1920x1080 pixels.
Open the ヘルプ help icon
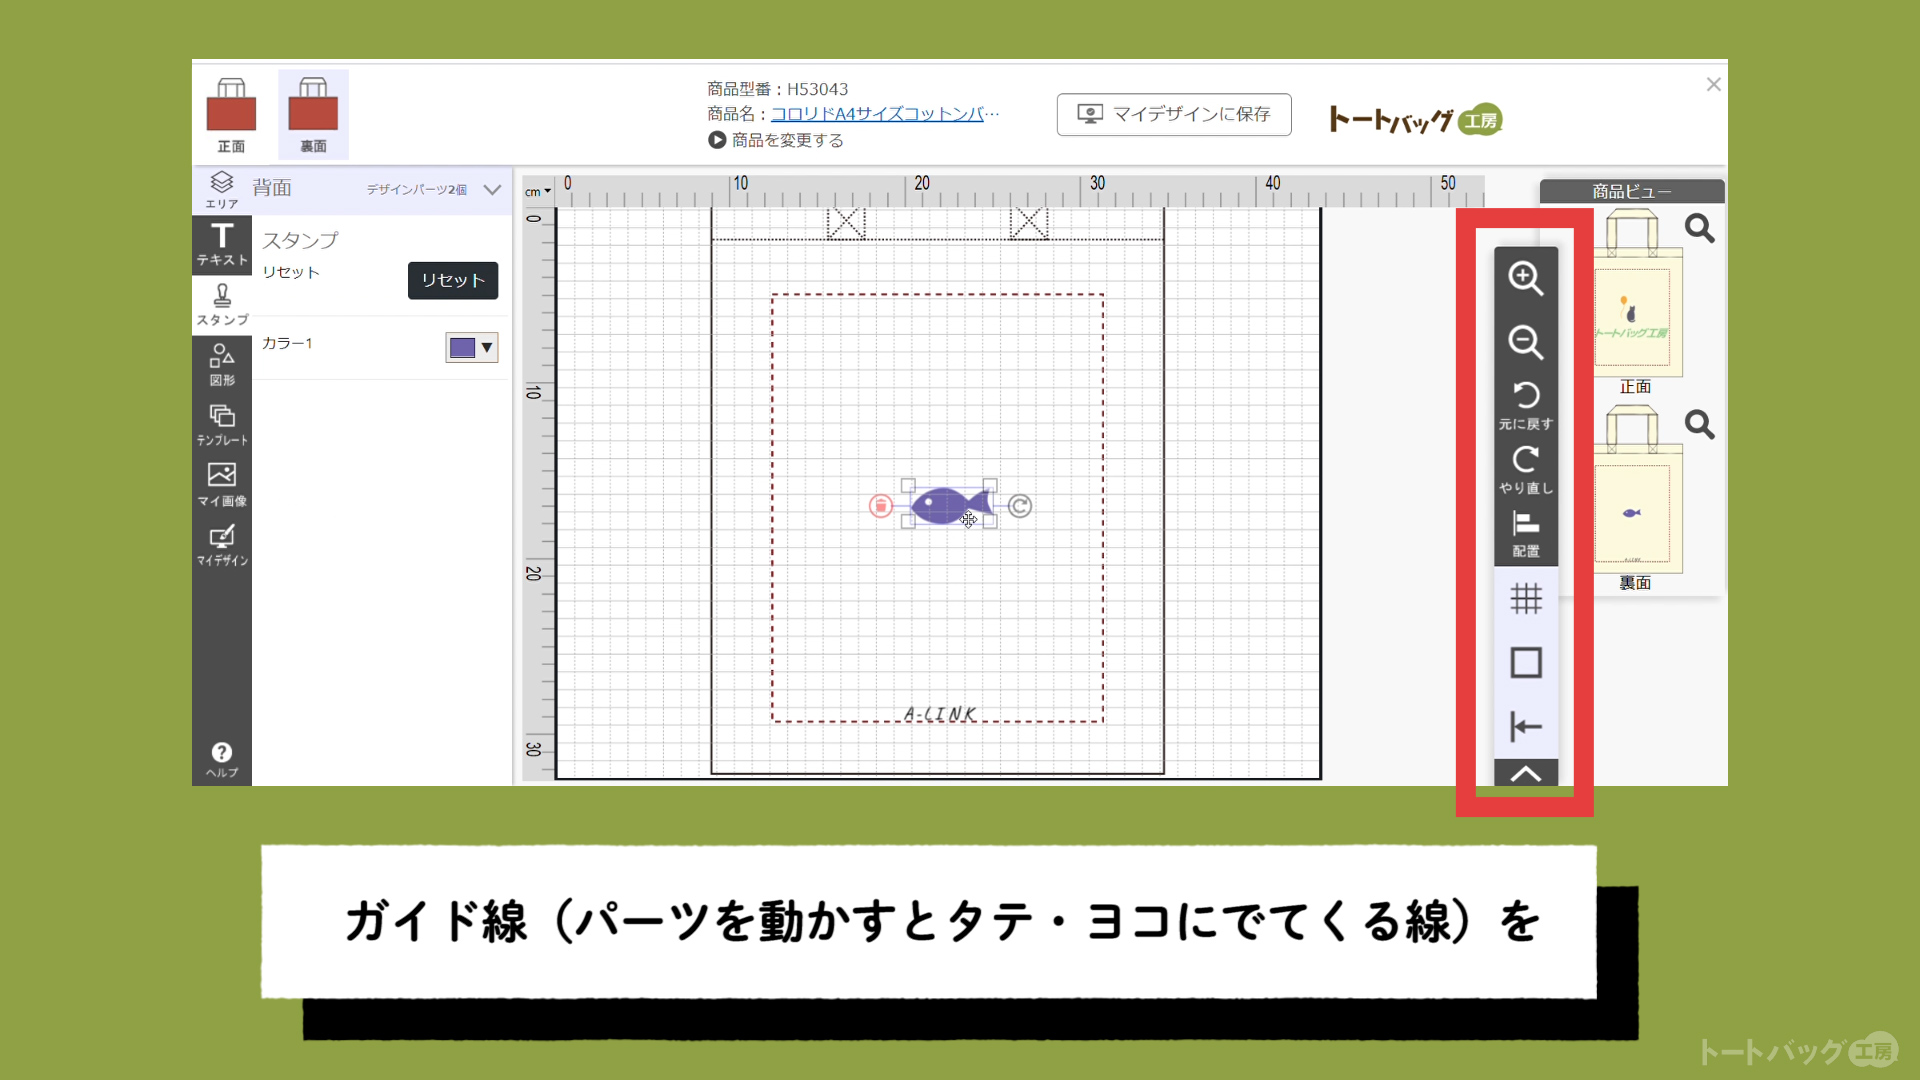point(222,760)
